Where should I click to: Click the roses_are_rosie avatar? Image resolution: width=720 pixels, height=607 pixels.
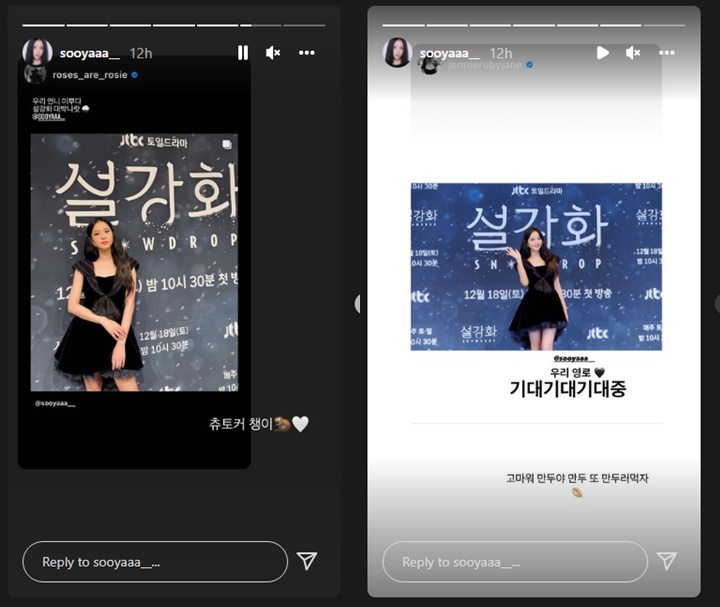(35, 74)
